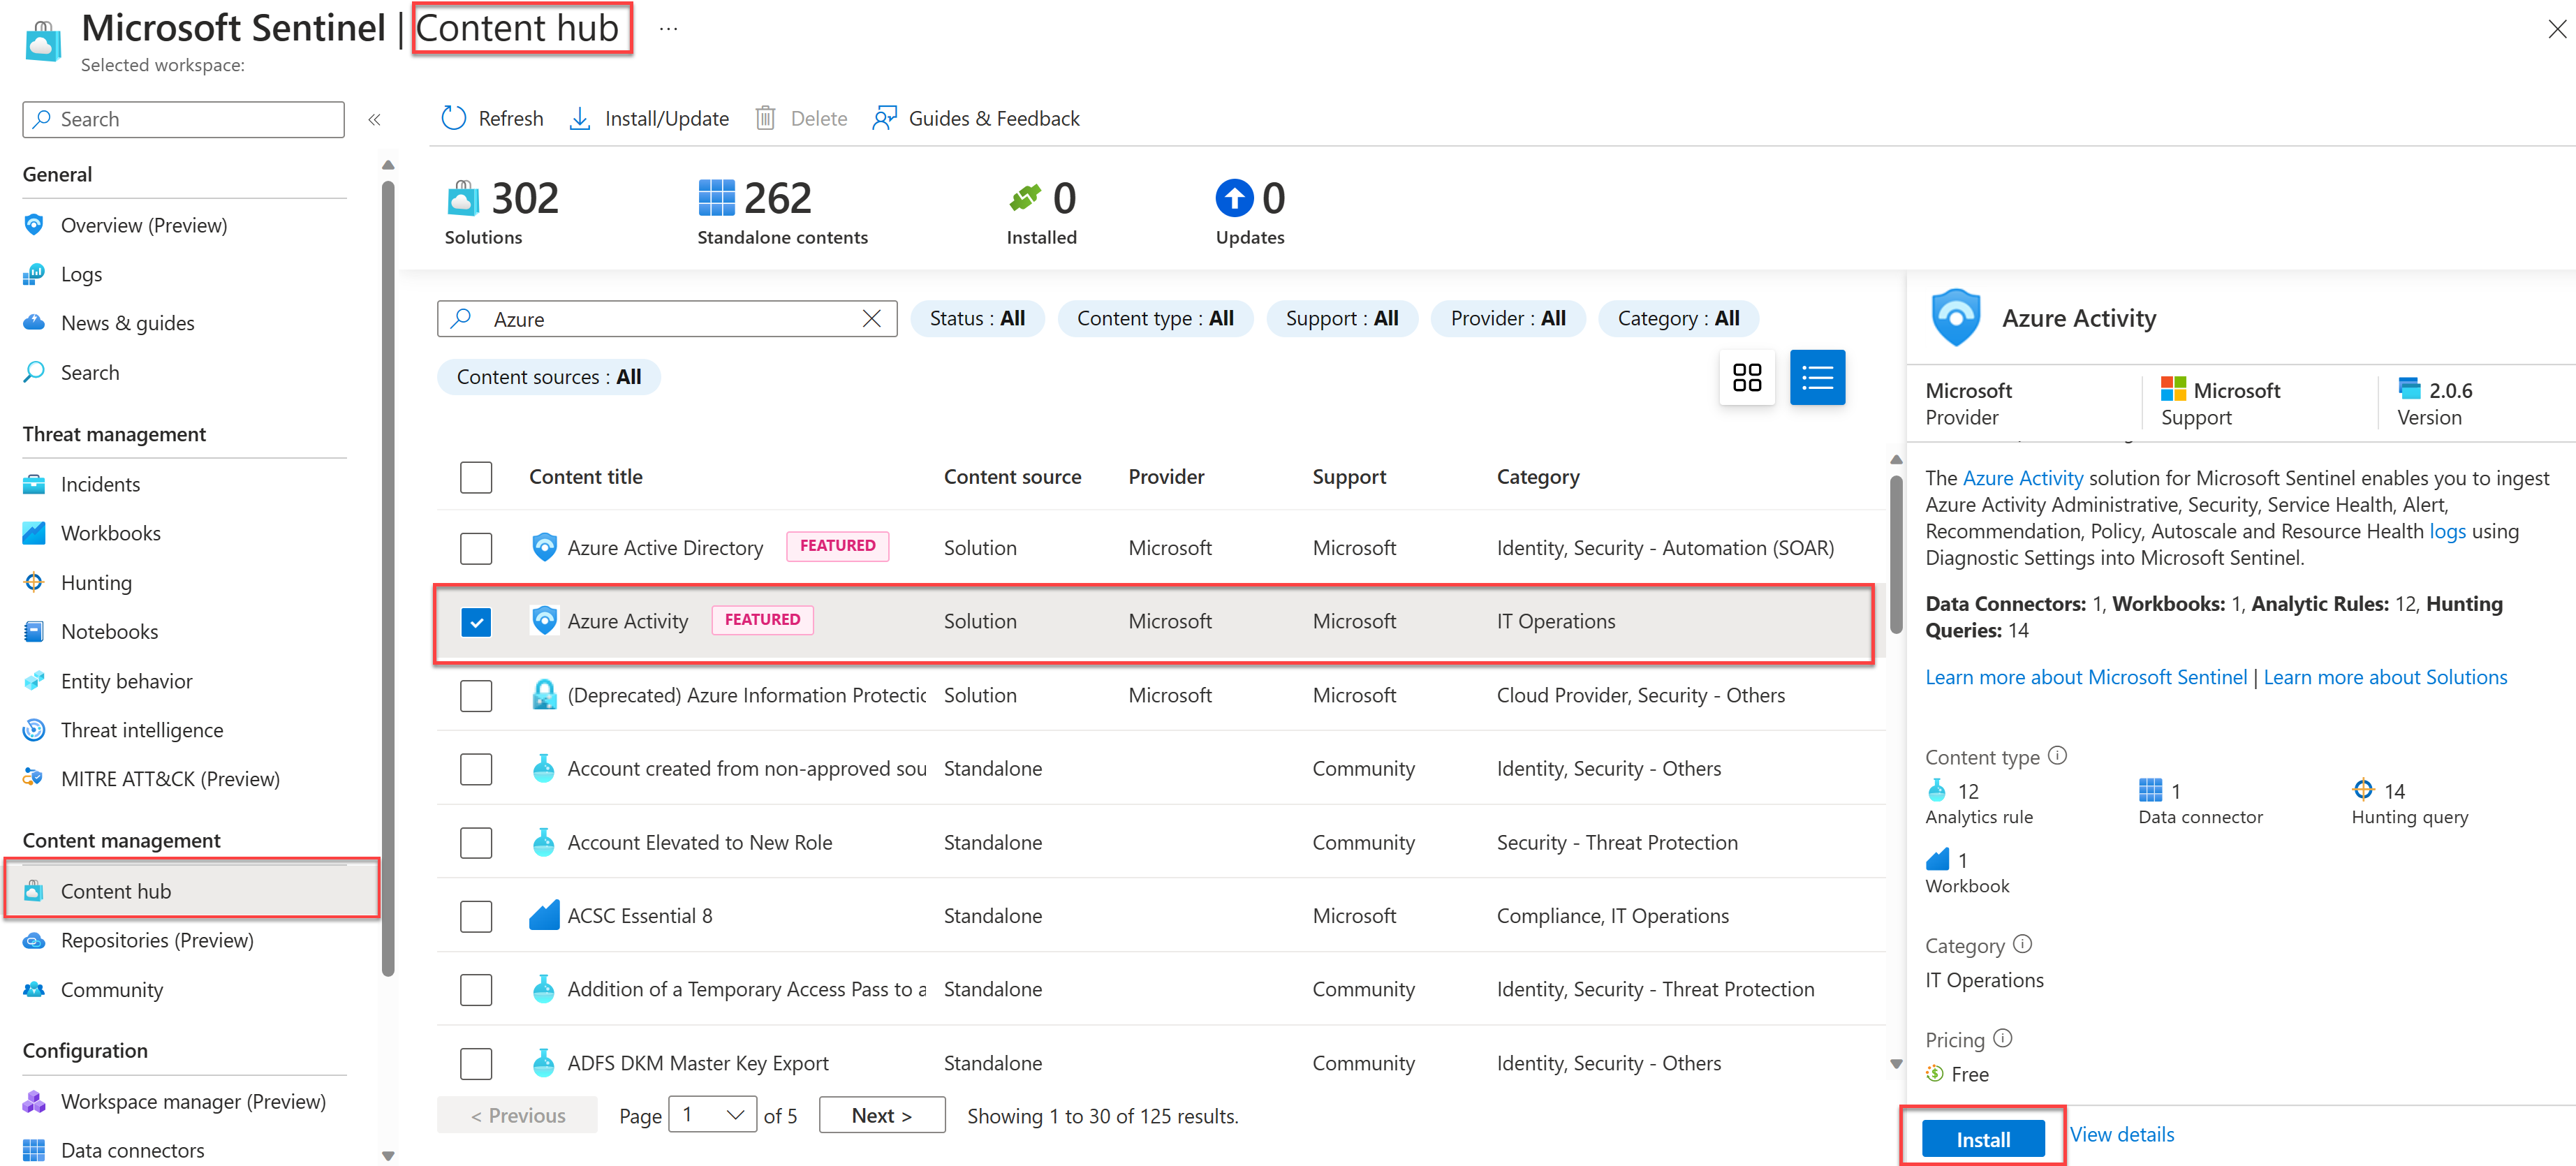The width and height of the screenshot is (2576, 1166).
Task: Open Guides & Feedback
Action: 976,118
